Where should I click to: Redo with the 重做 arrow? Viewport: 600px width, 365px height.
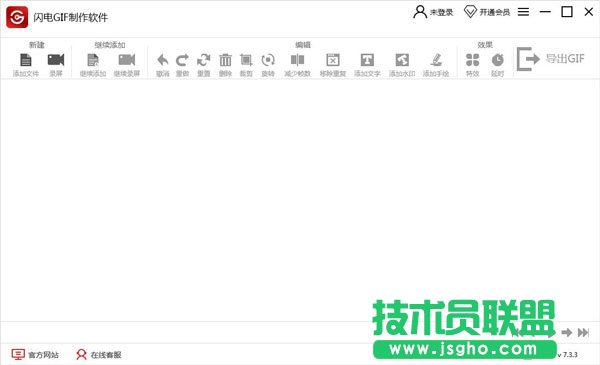pos(182,60)
